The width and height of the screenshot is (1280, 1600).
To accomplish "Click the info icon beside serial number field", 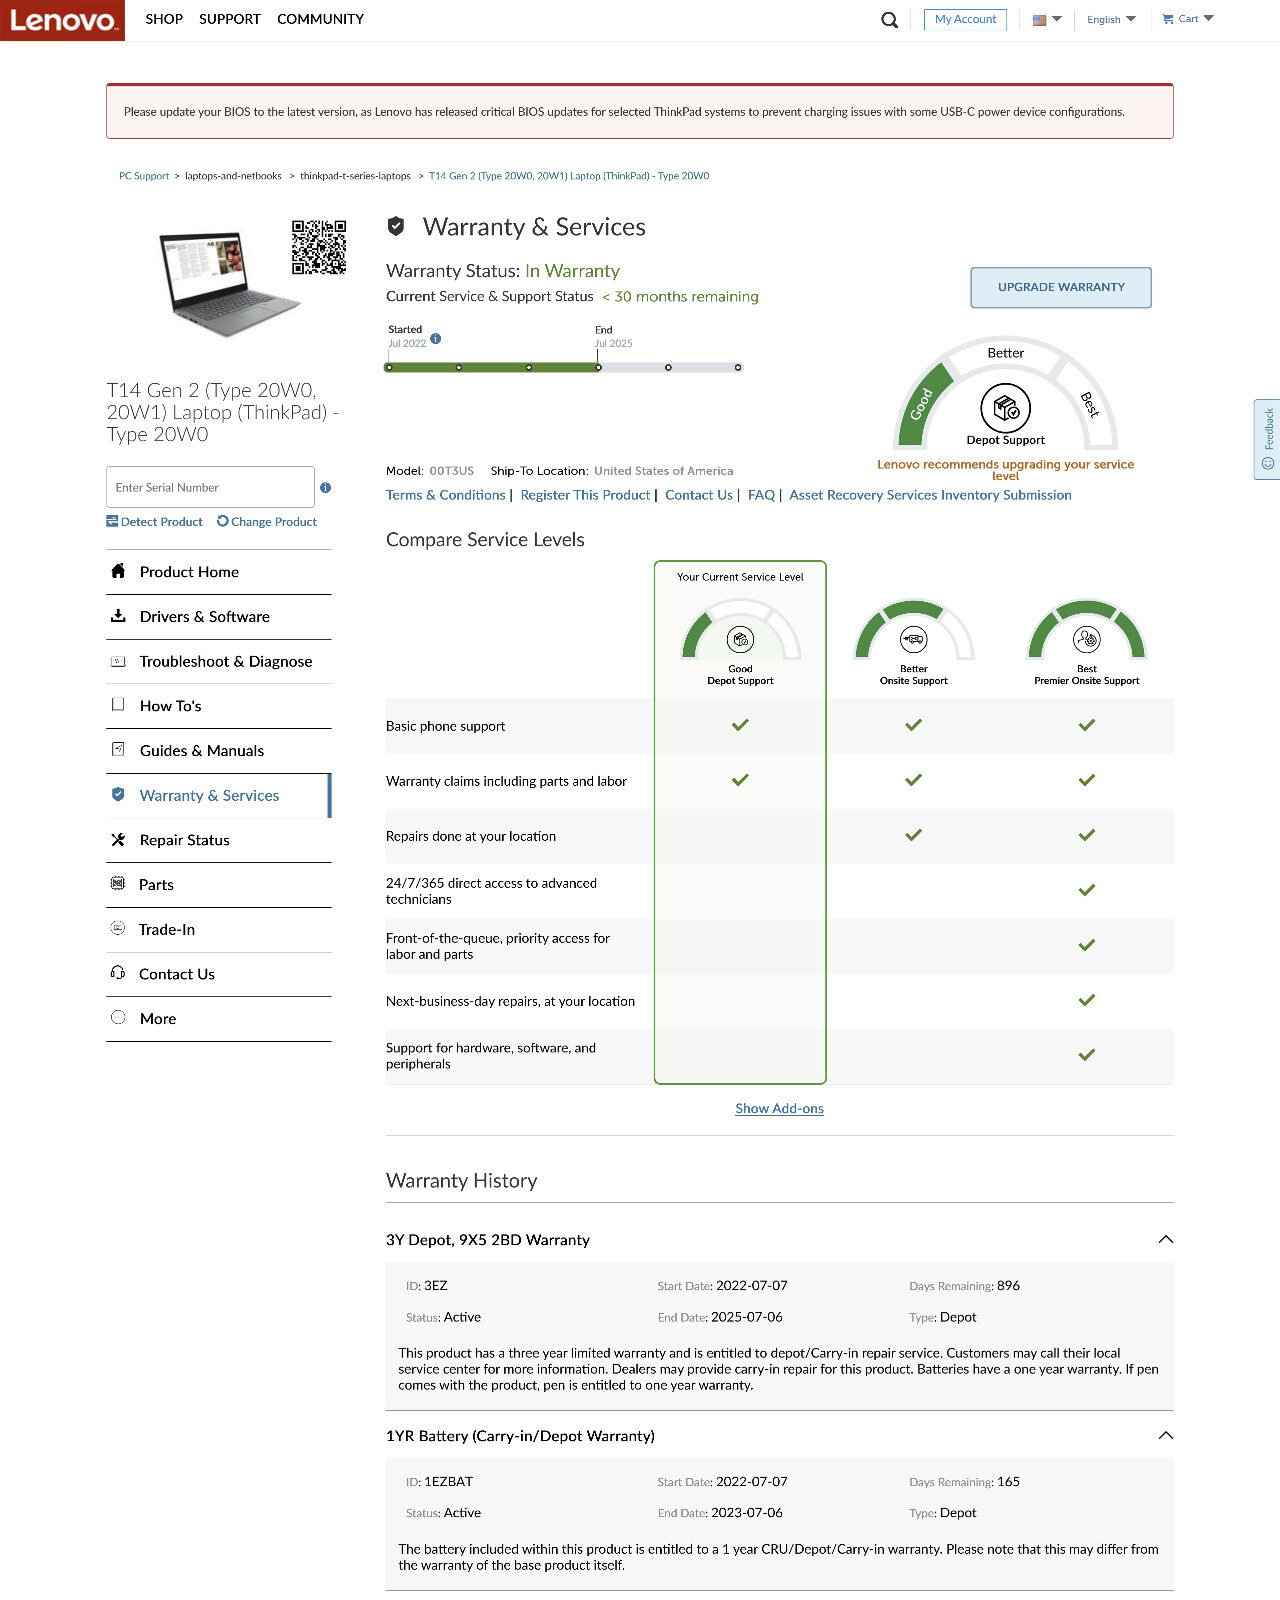I will coord(325,488).
